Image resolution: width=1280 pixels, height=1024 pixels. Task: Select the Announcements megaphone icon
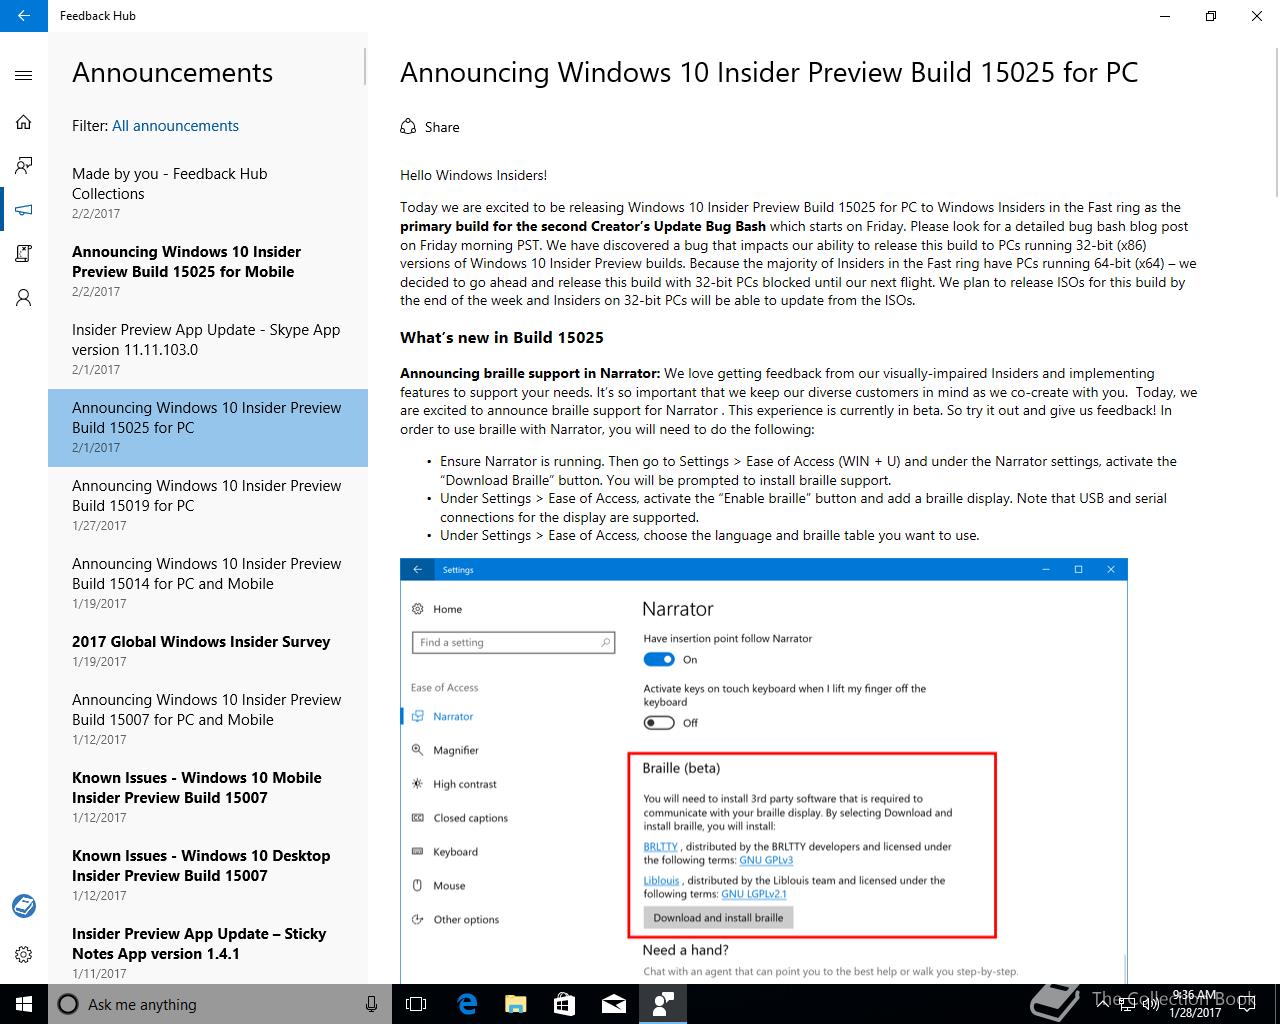coord(24,209)
